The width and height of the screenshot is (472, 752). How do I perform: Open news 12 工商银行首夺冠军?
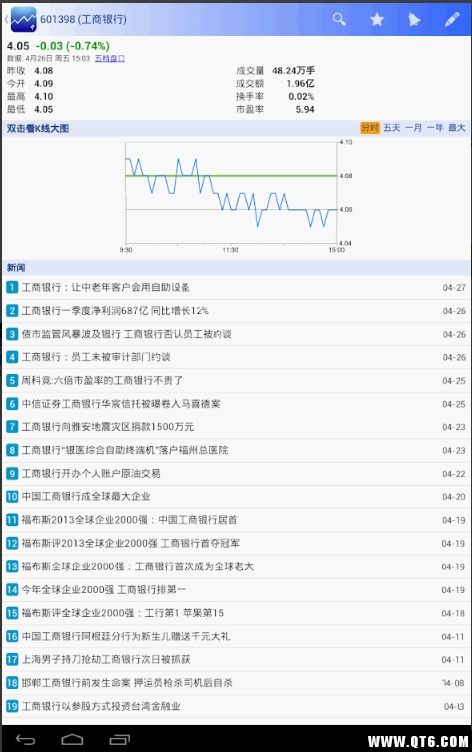(x=236, y=543)
